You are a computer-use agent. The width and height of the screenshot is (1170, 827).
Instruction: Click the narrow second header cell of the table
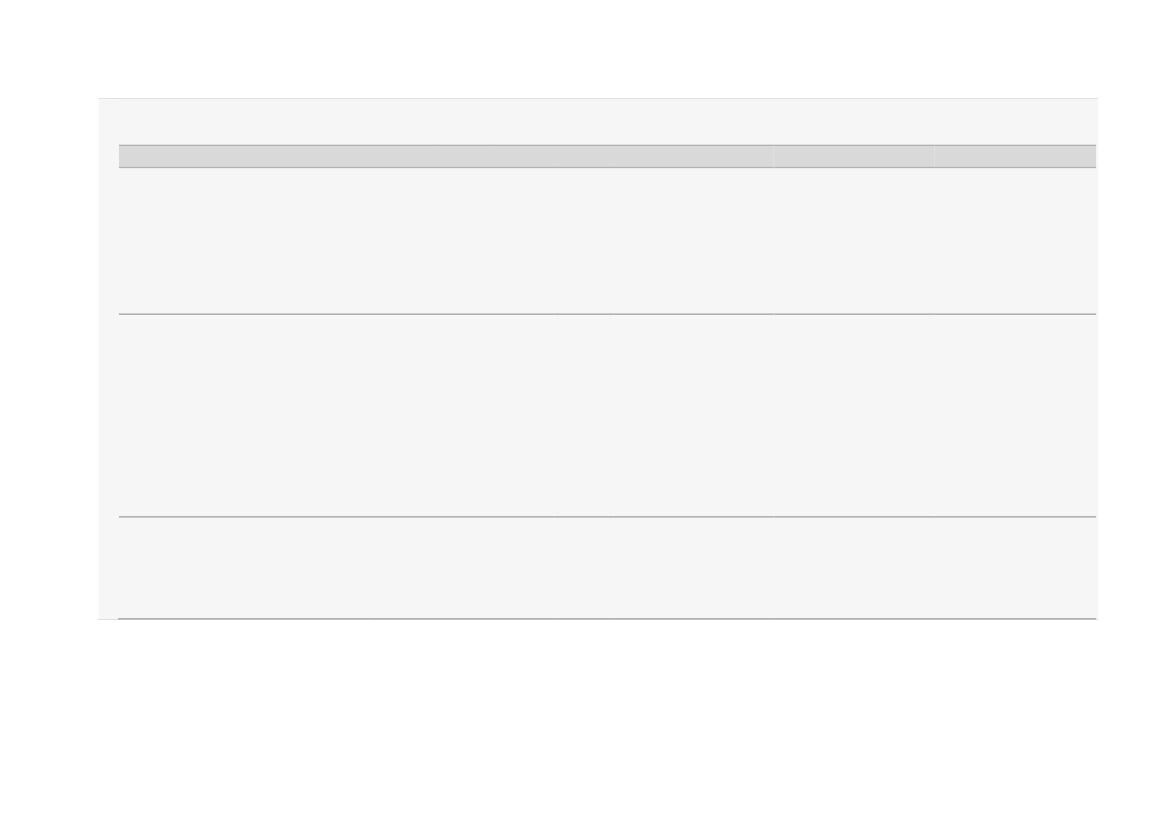point(583,157)
